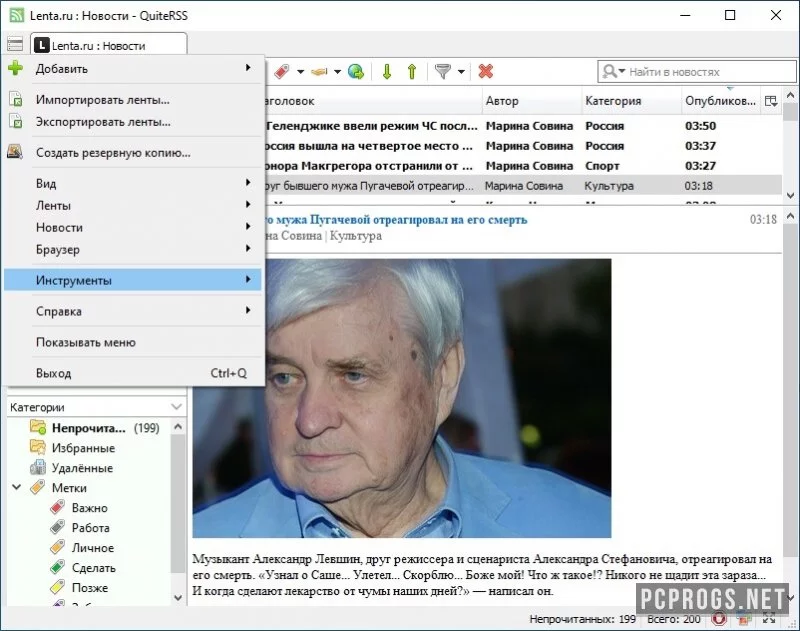Select the Спорт news row at 03:27
Image resolution: width=800 pixels, height=631 pixels.
523,166
